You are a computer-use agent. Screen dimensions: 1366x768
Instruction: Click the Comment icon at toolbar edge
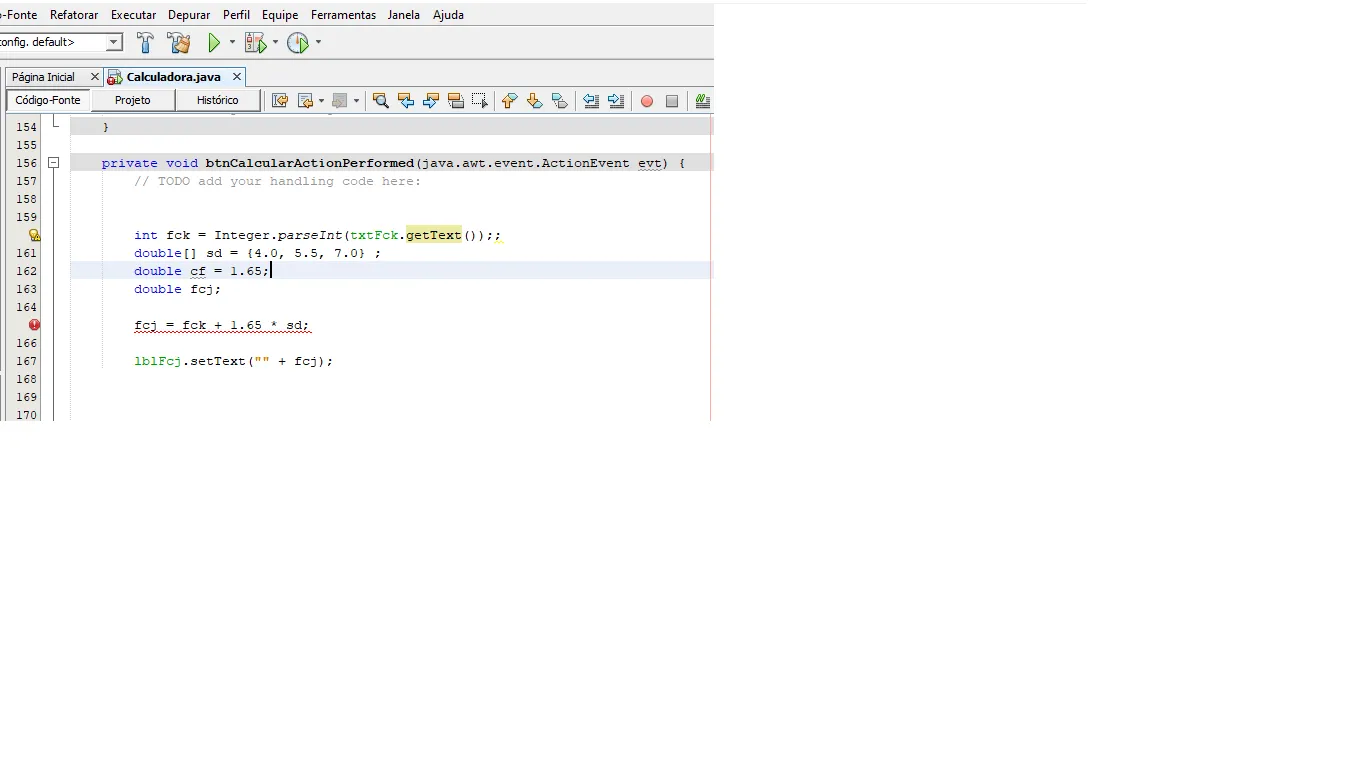[x=703, y=101]
